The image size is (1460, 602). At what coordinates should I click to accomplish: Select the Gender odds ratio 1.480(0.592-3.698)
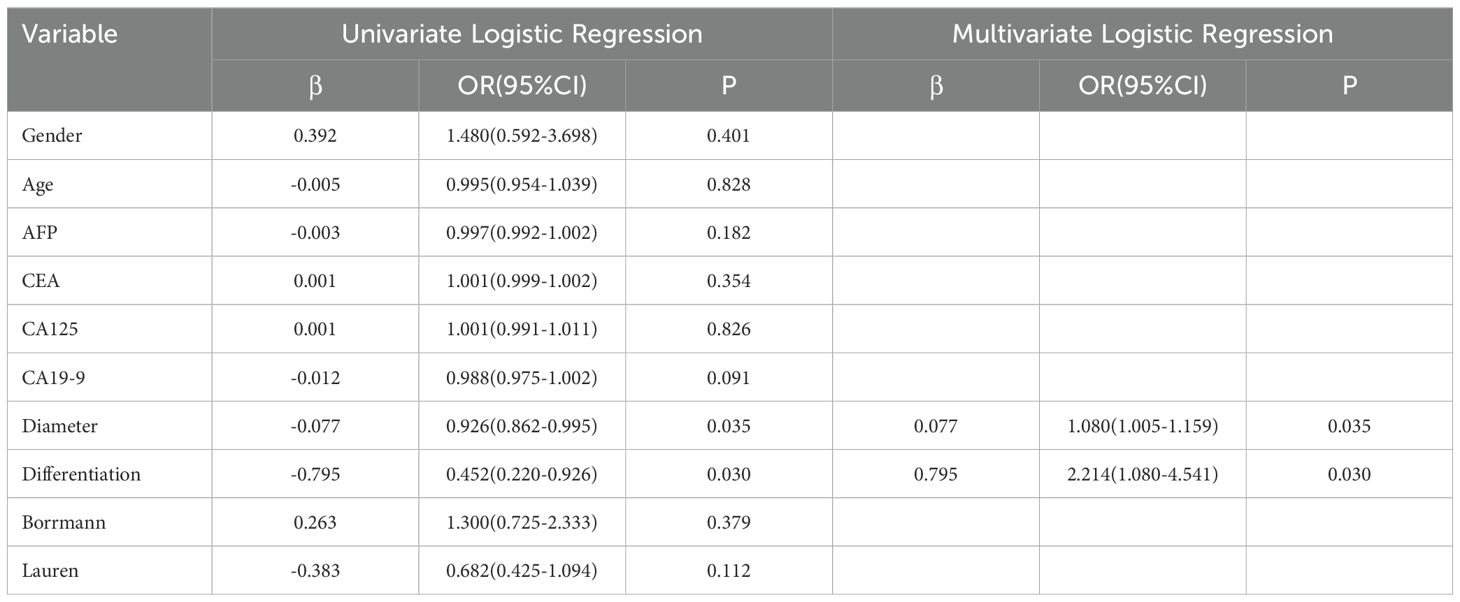coord(522,136)
